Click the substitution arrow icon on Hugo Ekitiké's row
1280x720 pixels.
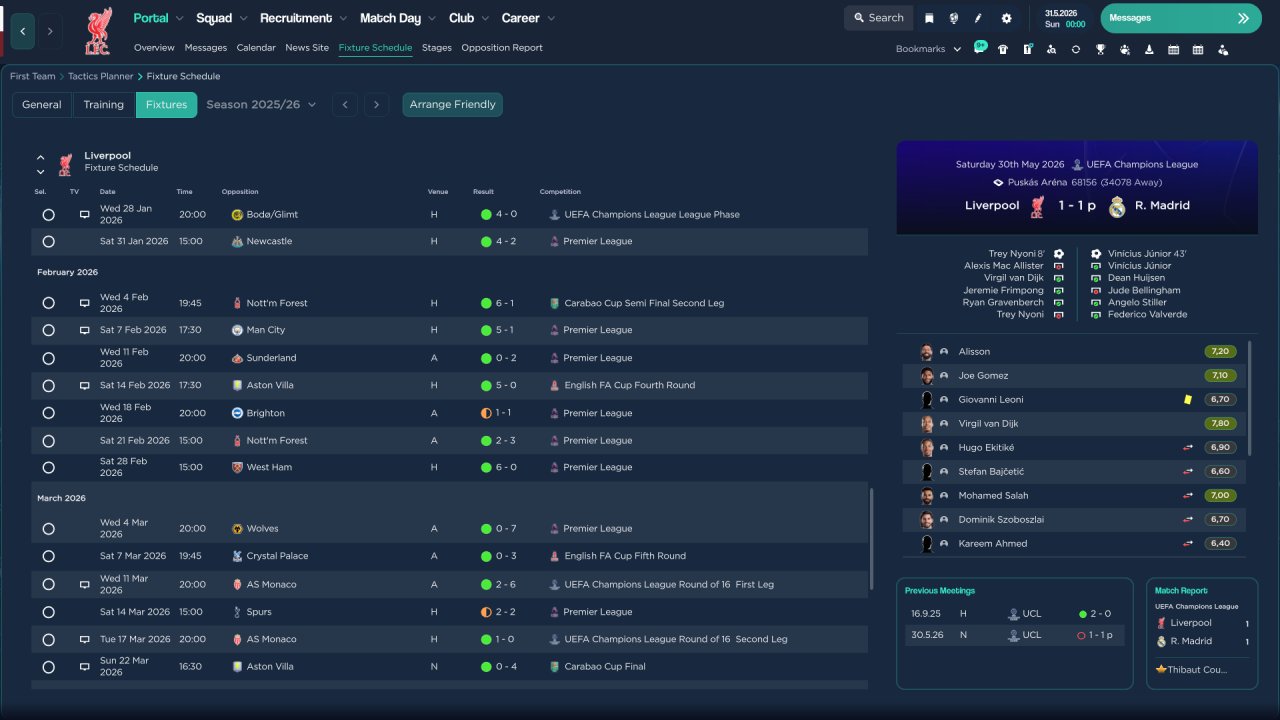tap(1188, 447)
